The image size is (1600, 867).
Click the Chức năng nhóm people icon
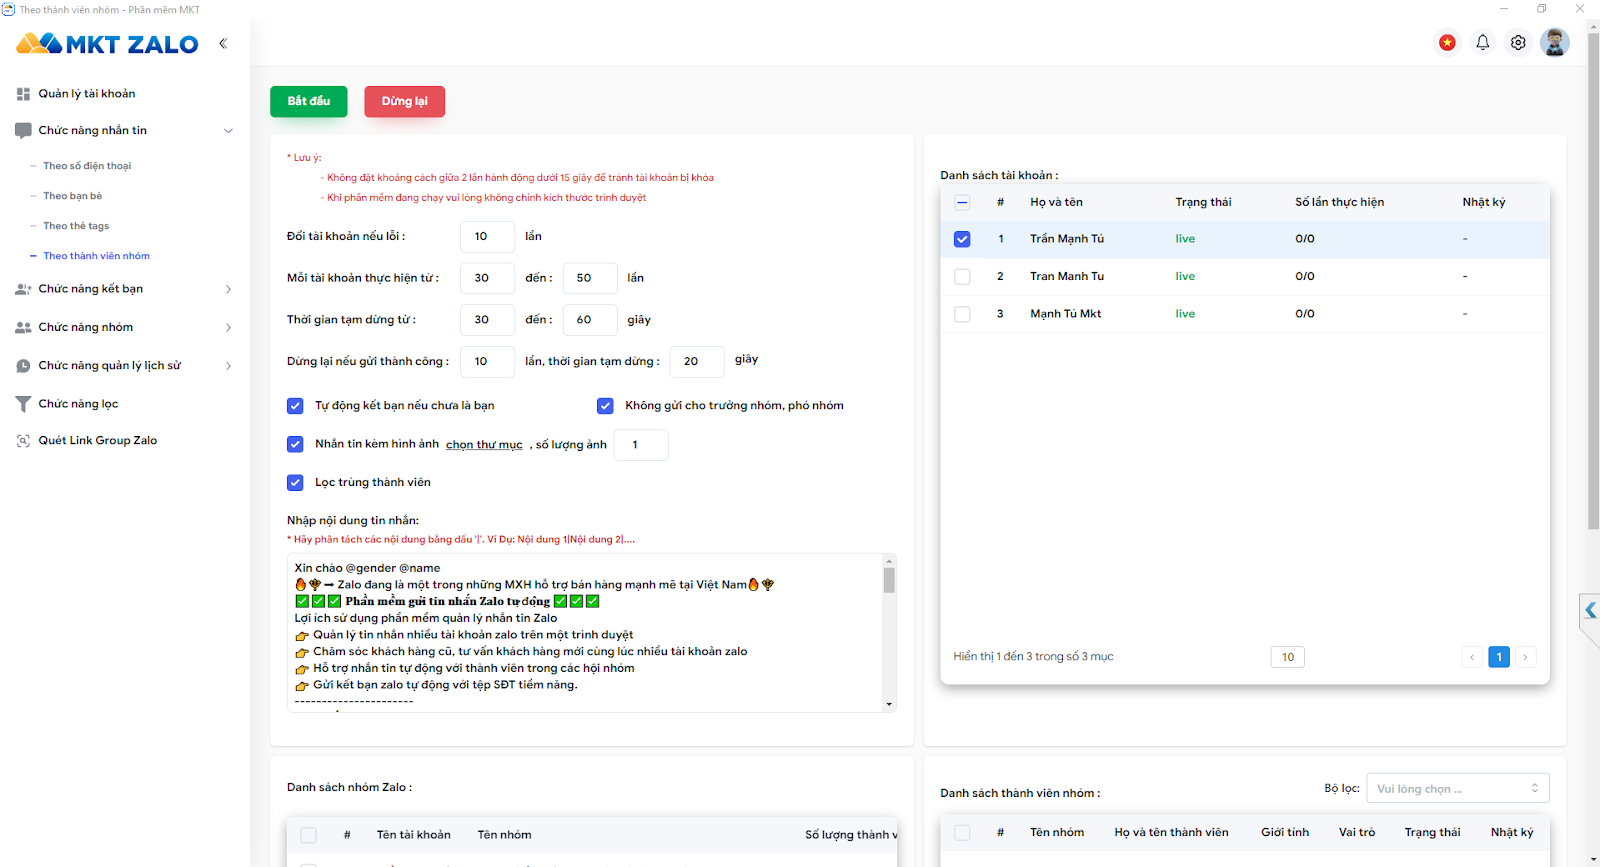click(23, 327)
